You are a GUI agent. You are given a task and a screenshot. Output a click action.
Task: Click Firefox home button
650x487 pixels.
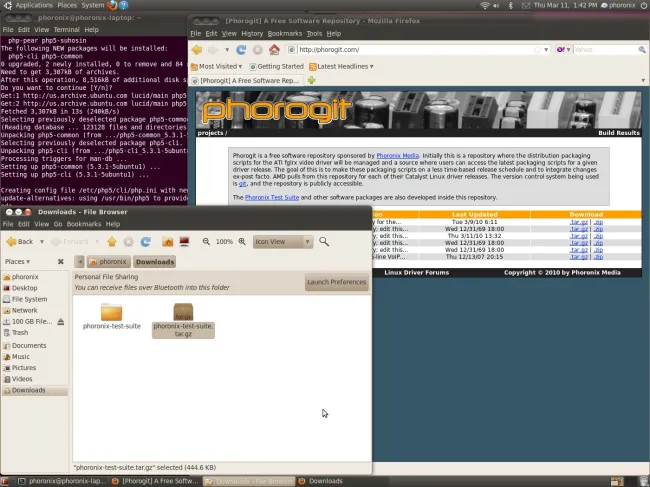tap(274, 49)
